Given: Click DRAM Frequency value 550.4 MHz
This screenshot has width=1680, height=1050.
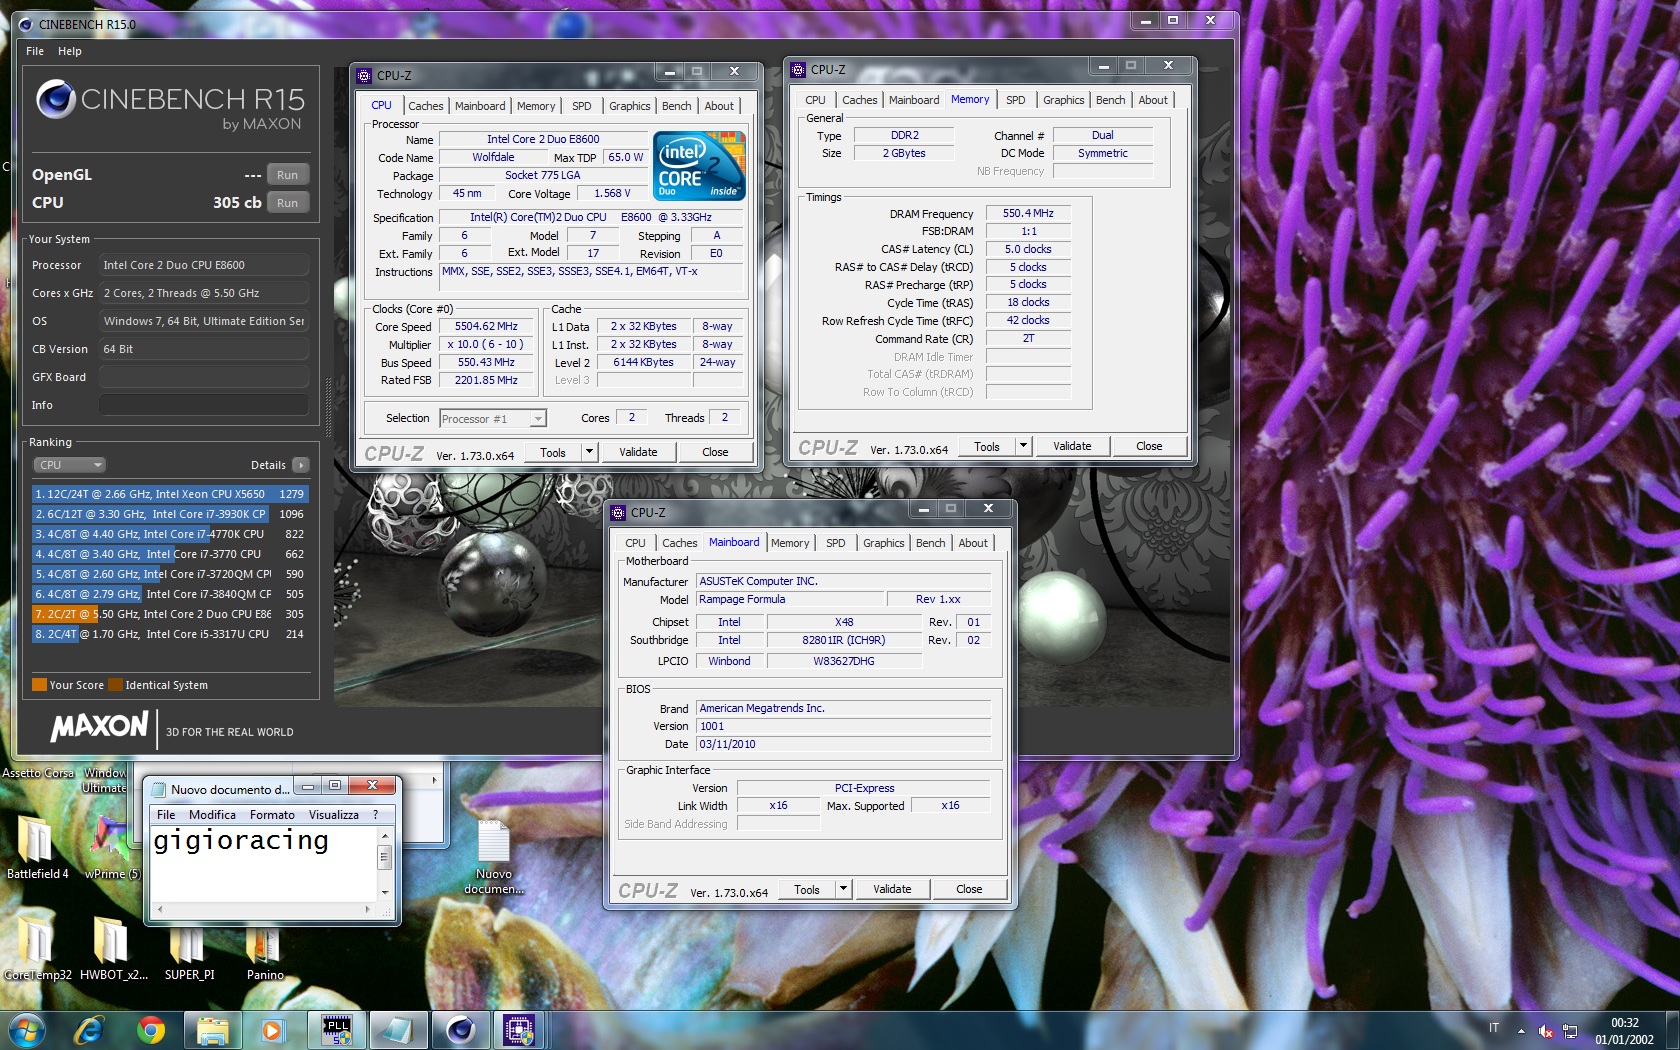Looking at the screenshot, I should point(1028,213).
